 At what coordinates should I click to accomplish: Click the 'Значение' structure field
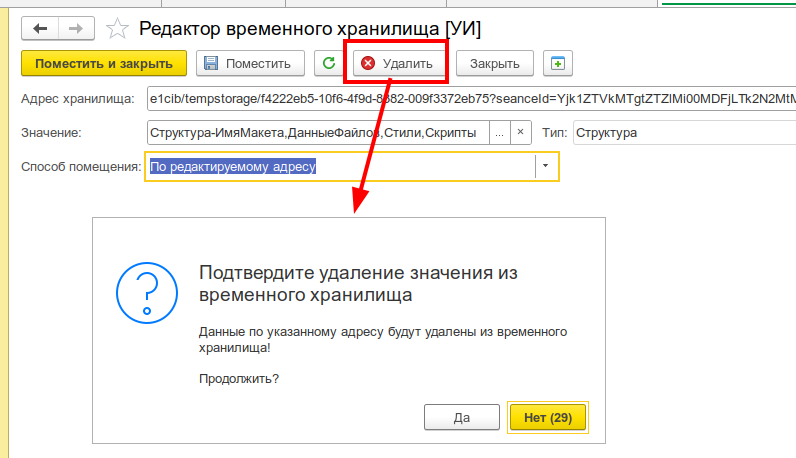pyautogui.click(x=318, y=133)
